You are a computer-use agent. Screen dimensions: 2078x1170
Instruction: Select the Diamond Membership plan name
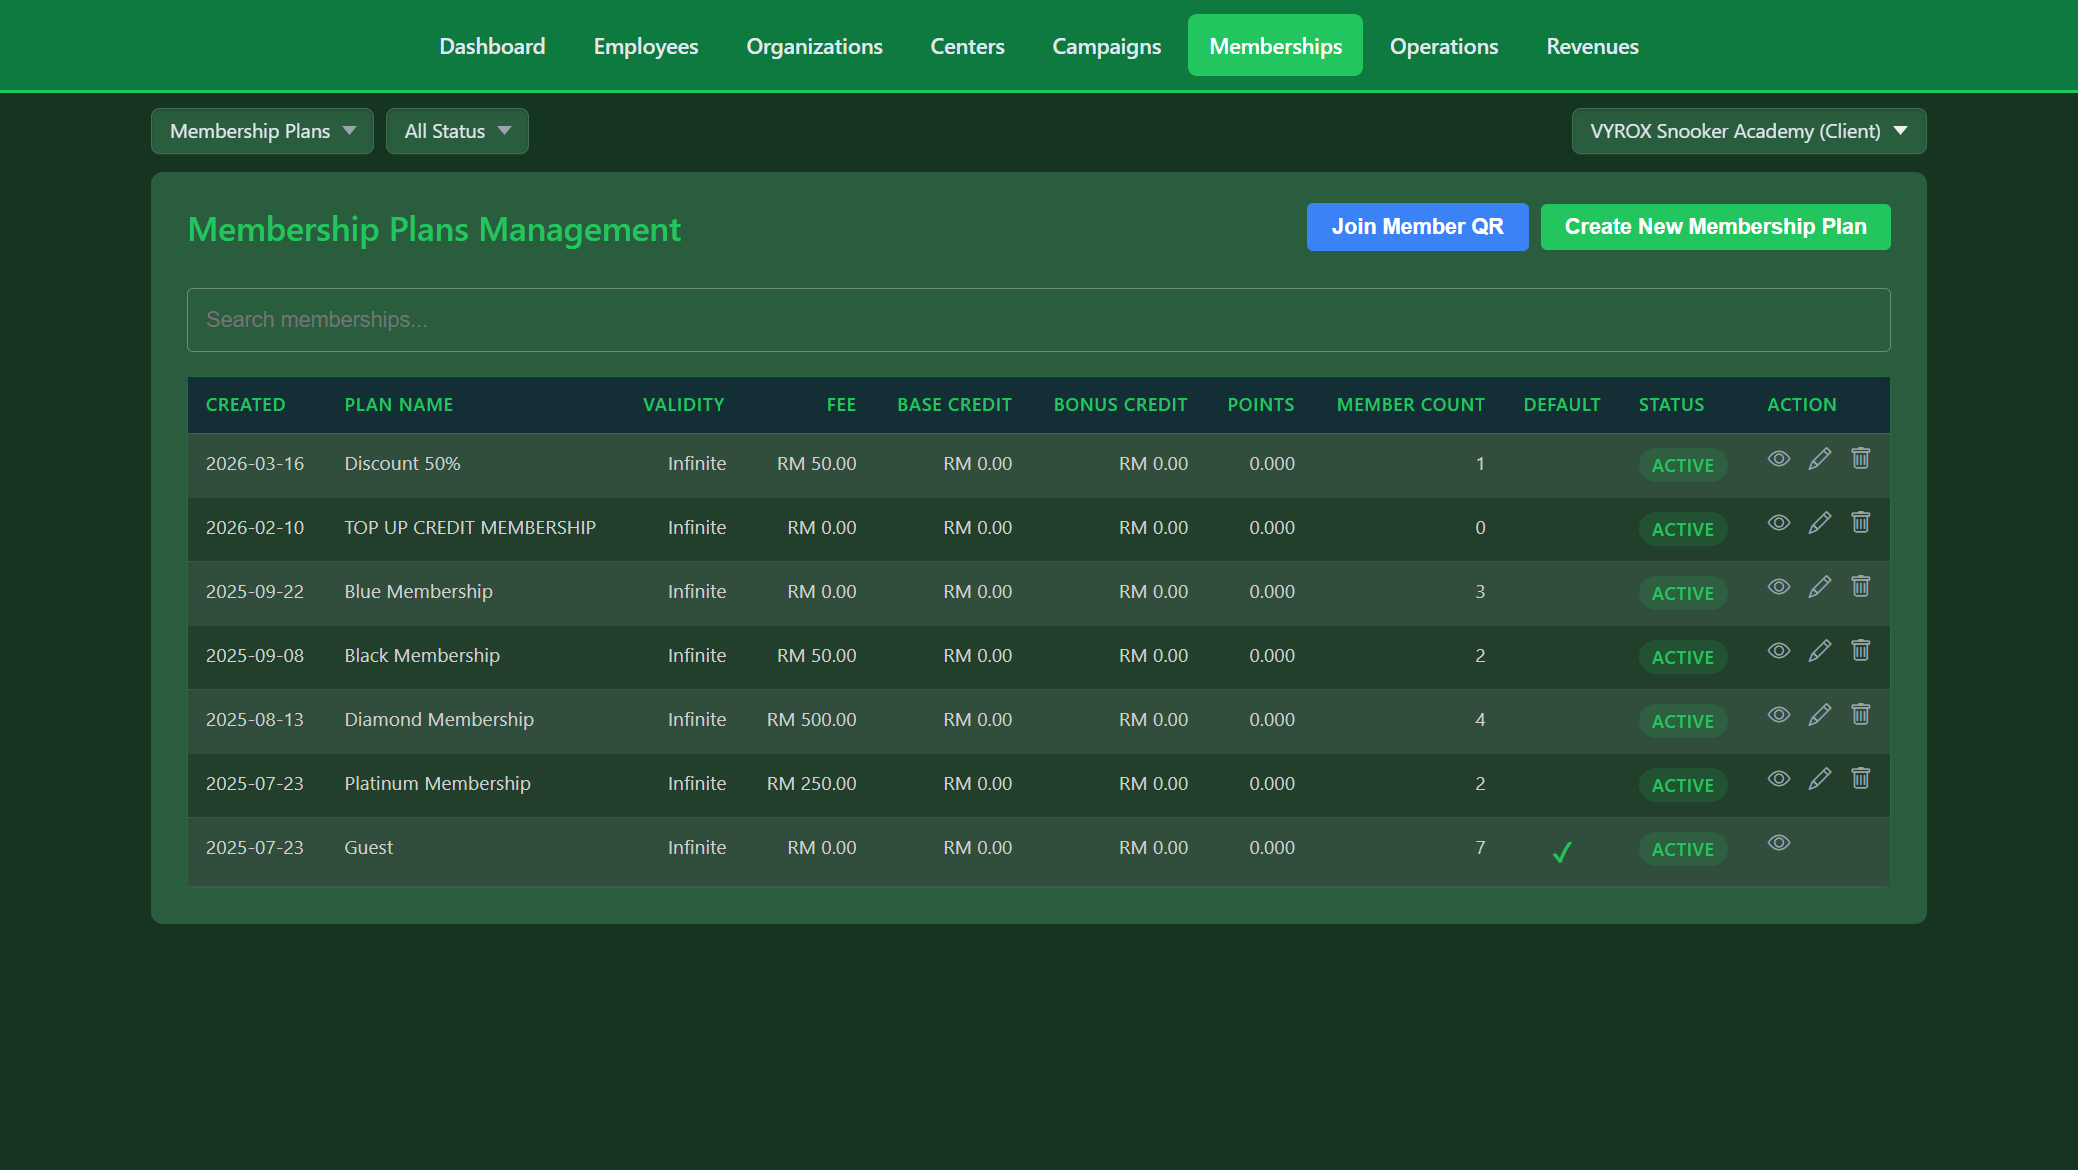(439, 720)
